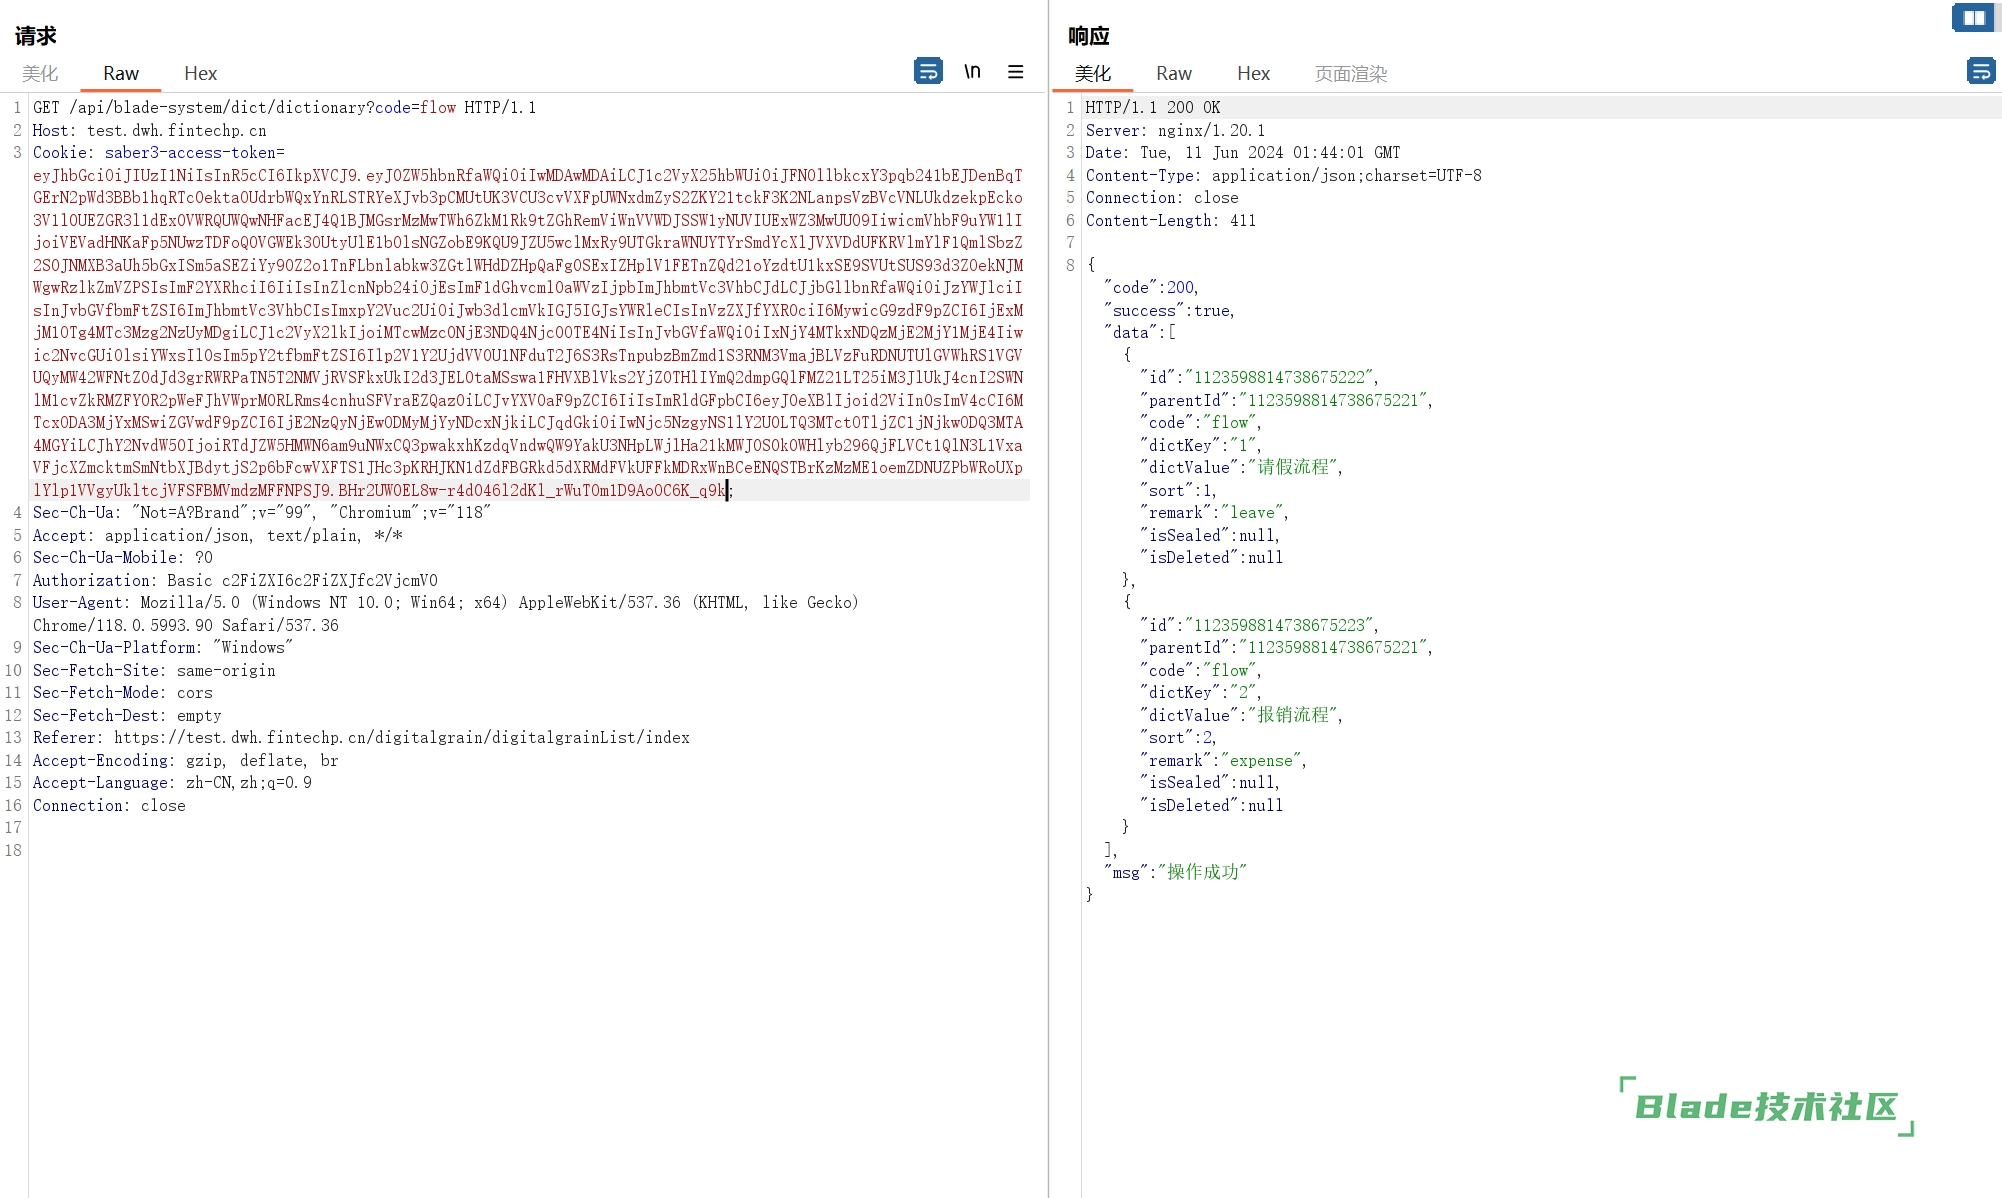2002x1198 pixels.
Task: Open the response Hex tab
Action: [1253, 73]
